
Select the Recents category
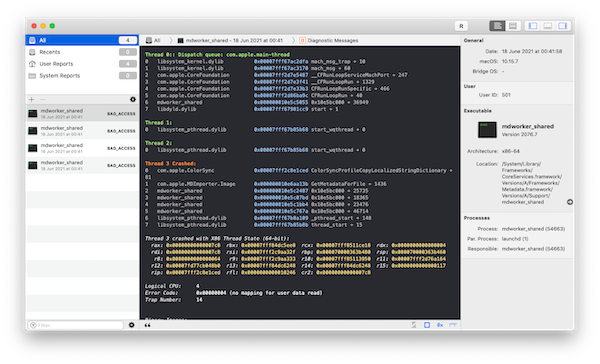coord(82,52)
